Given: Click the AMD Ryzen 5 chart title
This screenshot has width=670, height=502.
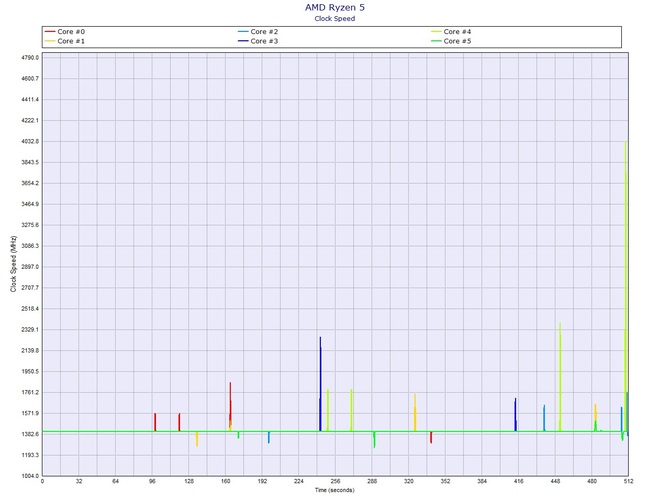Looking at the screenshot, I should 335,7.
